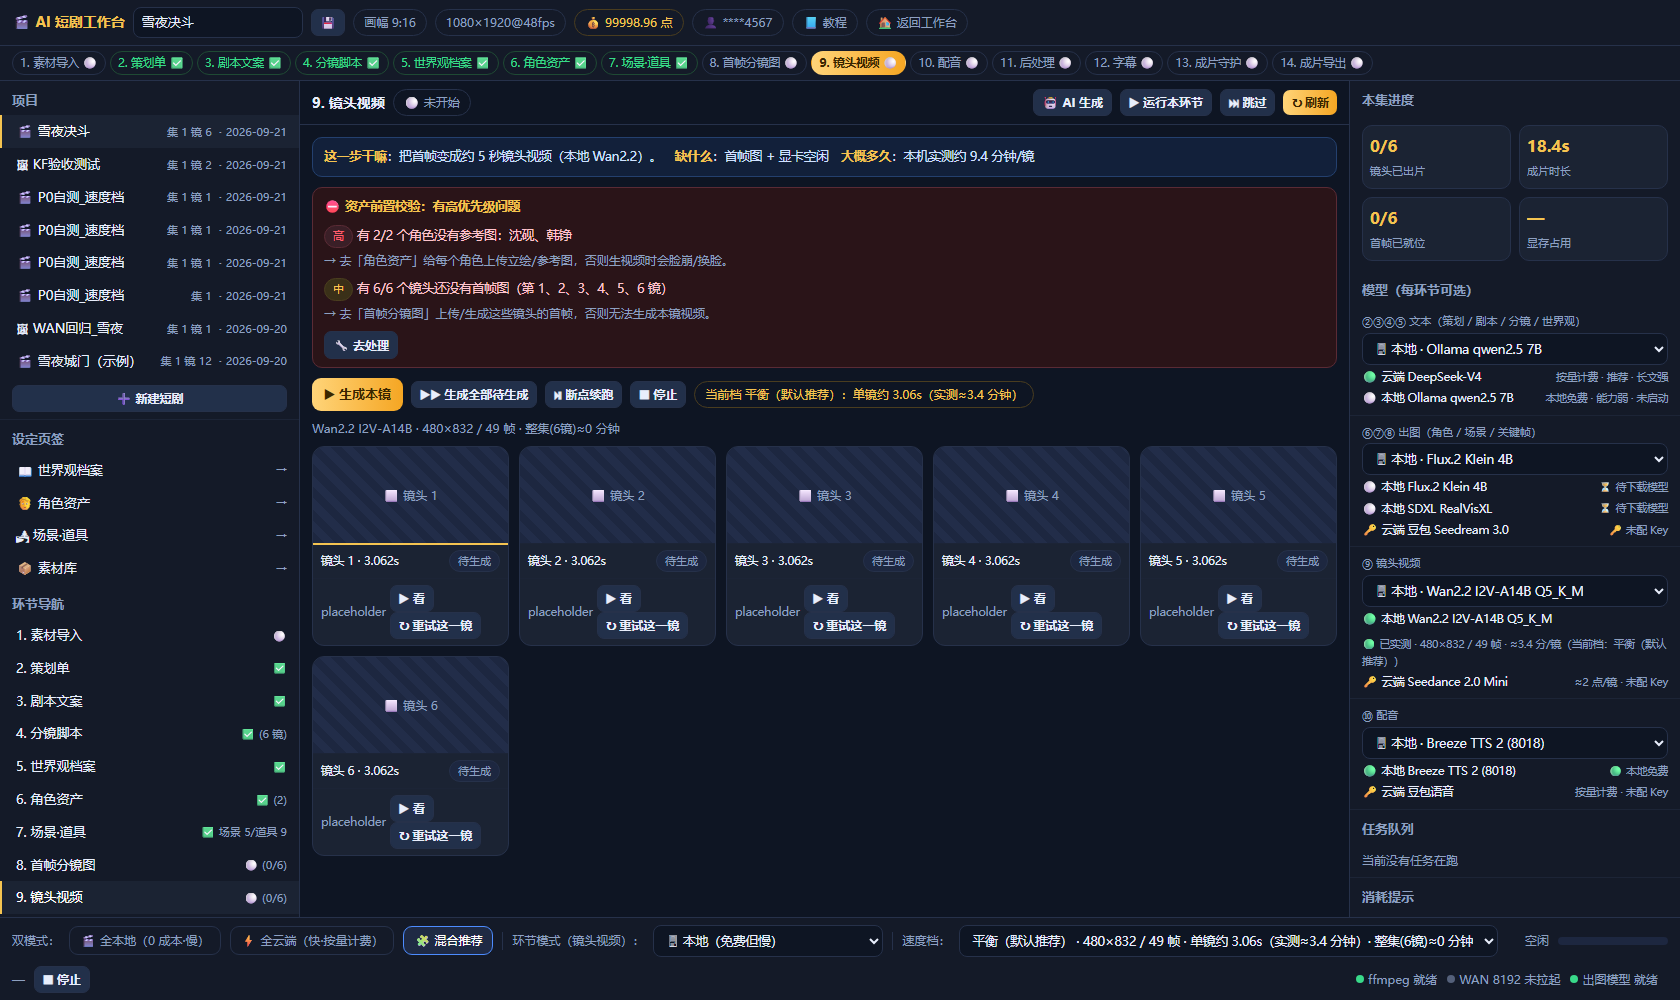This screenshot has height=1000, width=1680.
Task: Play clip 镜头 3 with 看 button
Action: pos(826,598)
